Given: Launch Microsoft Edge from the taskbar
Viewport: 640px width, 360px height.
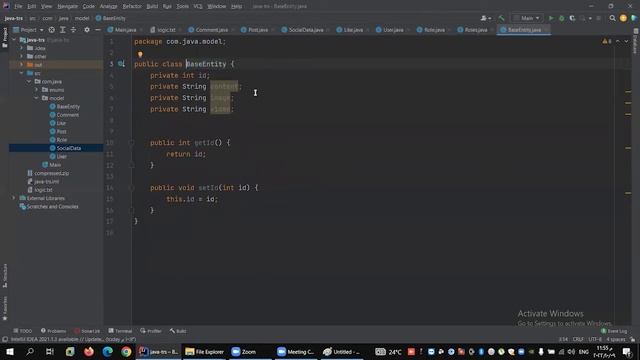Looking at the screenshot, I should [x=108, y=351].
